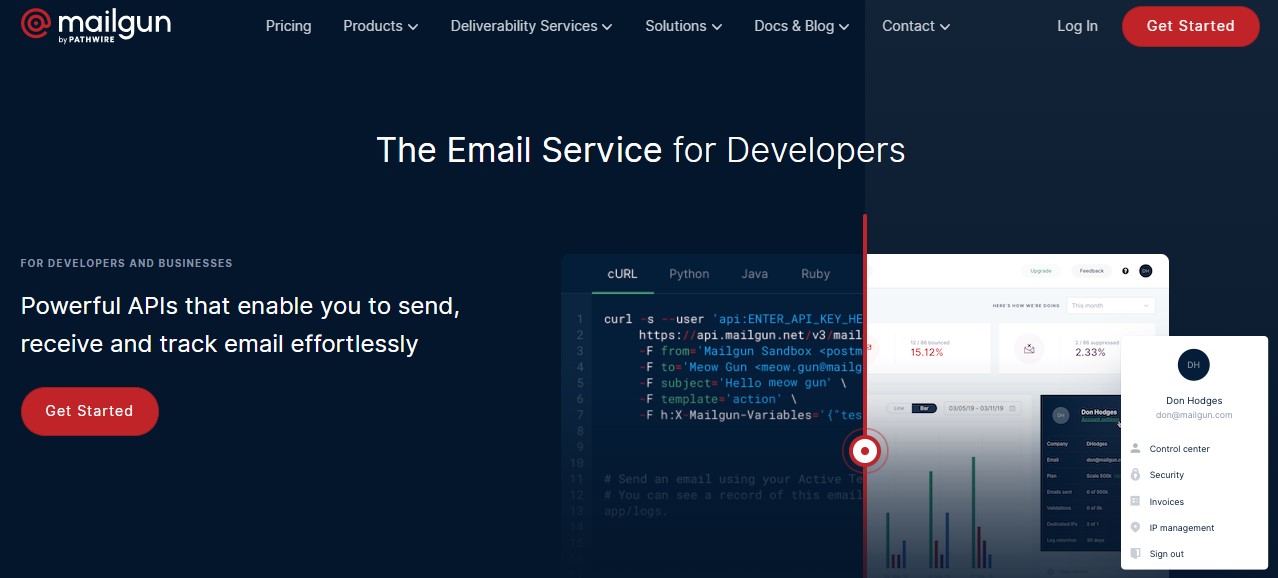
Task: Click the small DH avatar in dashboard header
Action: tap(1146, 271)
